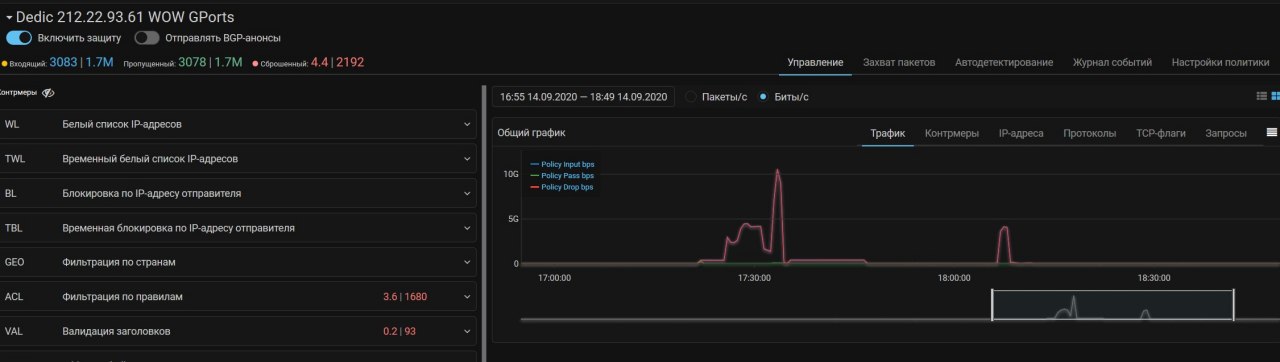Click the left handle of the timeline range selector
The width and height of the screenshot is (1280, 362).
992,305
